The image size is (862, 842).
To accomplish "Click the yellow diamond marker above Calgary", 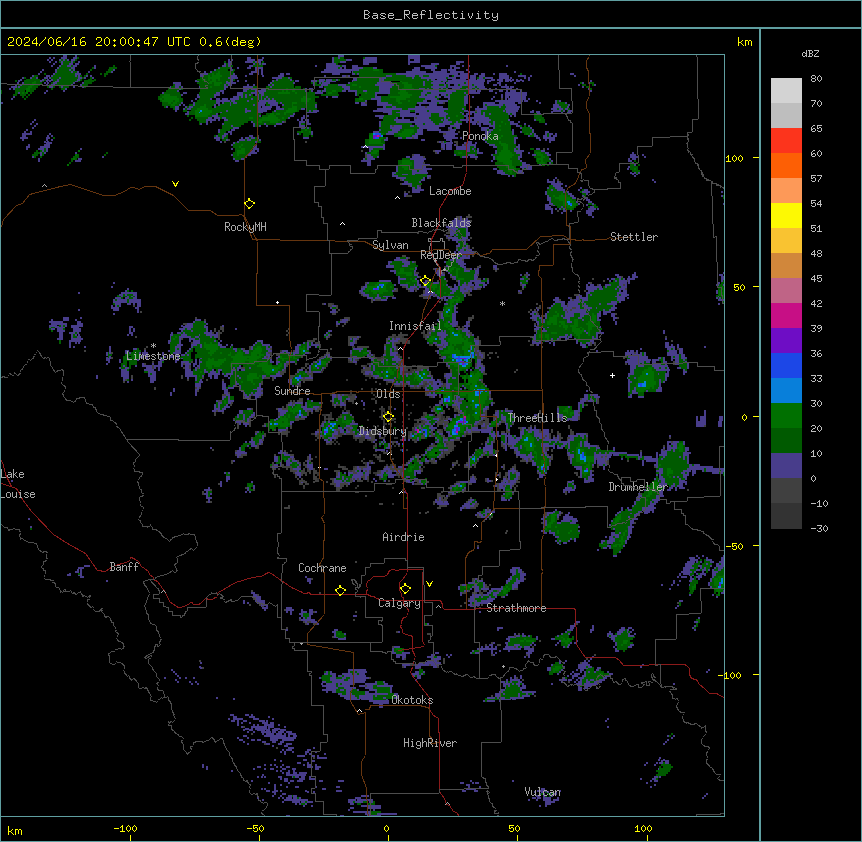I will 405,589.
